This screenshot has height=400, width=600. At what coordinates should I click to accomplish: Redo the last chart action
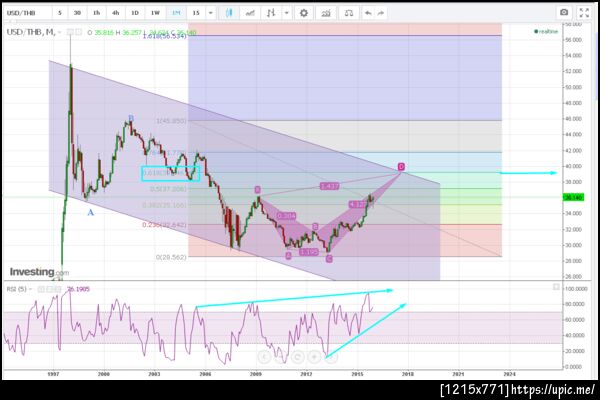[380, 13]
